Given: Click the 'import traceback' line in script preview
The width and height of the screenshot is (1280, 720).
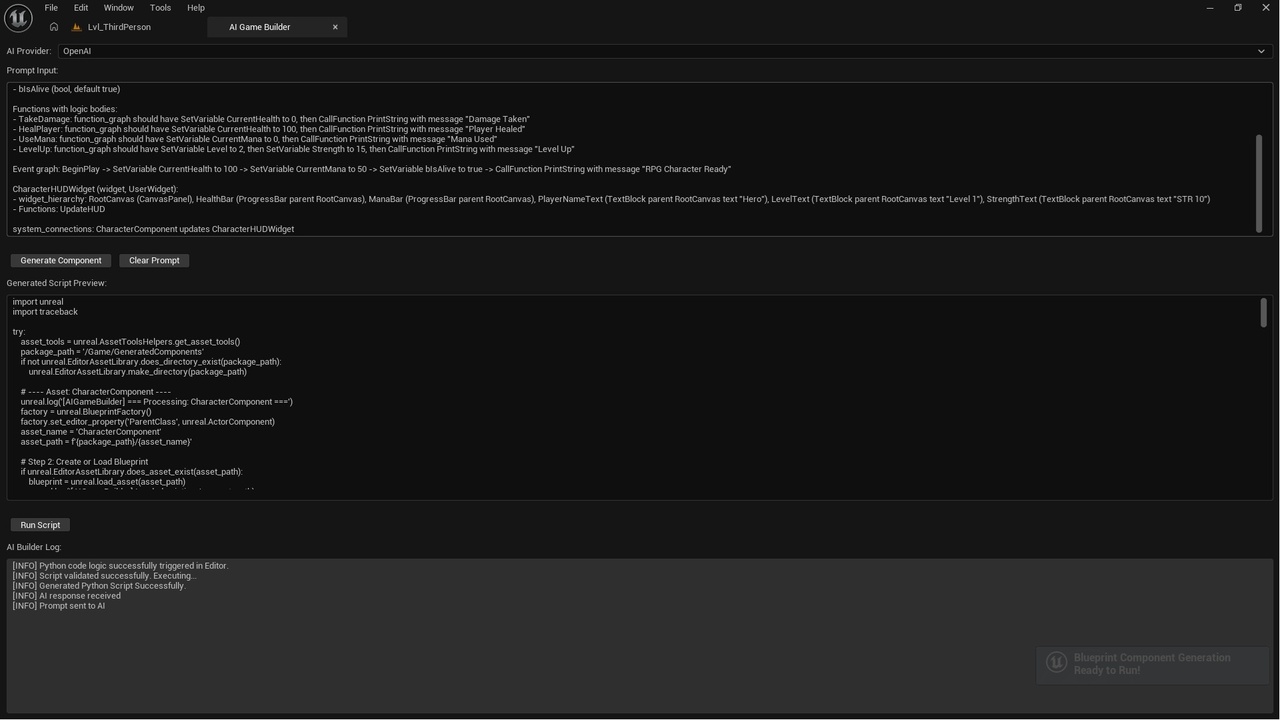Looking at the screenshot, I should [45, 312].
